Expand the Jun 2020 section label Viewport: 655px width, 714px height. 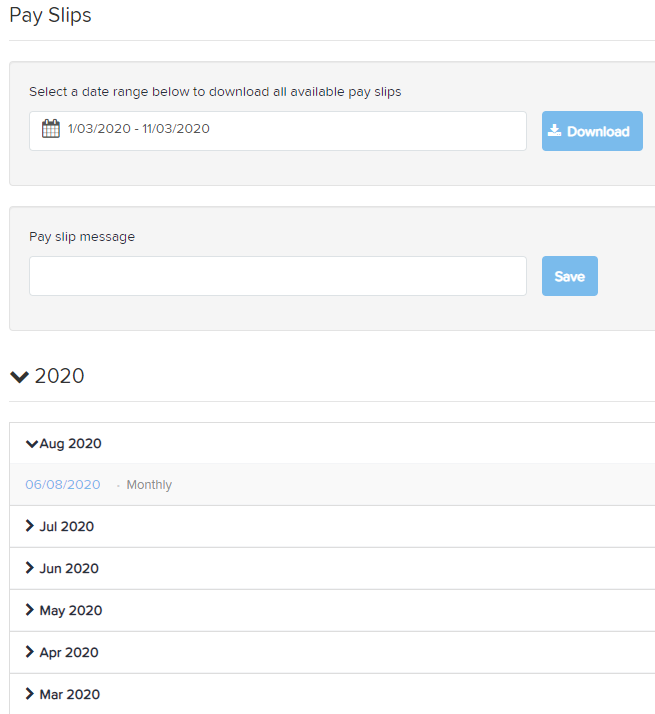pyautogui.click(x=69, y=568)
